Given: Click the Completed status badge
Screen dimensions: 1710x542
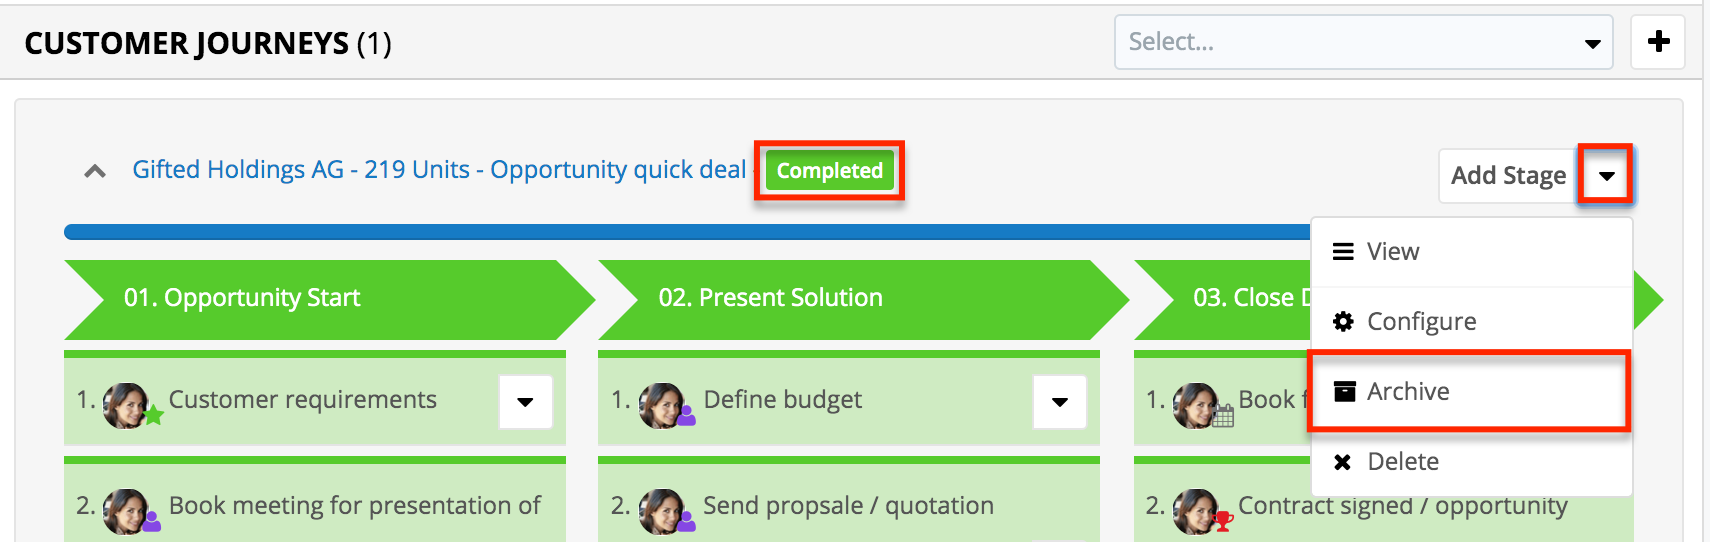Looking at the screenshot, I should (829, 171).
